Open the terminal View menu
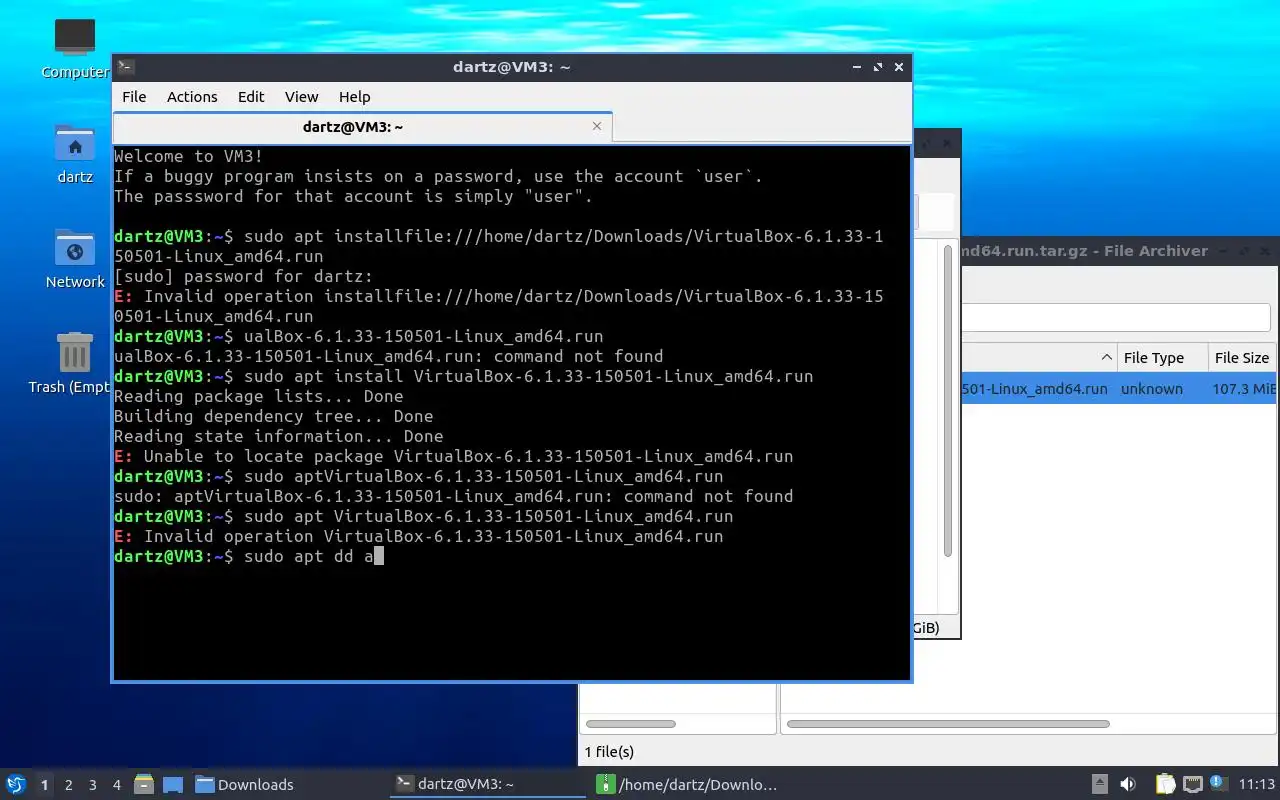Screen dimensions: 1280x800 tap(301, 97)
